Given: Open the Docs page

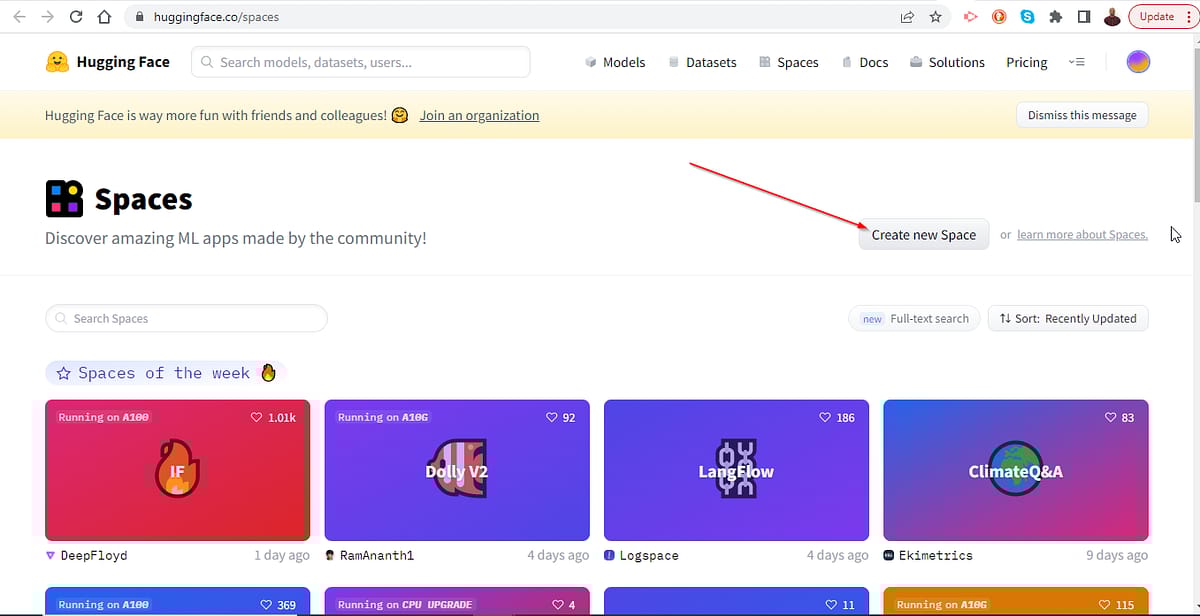Looking at the screenshot, I should click(x=865, y=62).
